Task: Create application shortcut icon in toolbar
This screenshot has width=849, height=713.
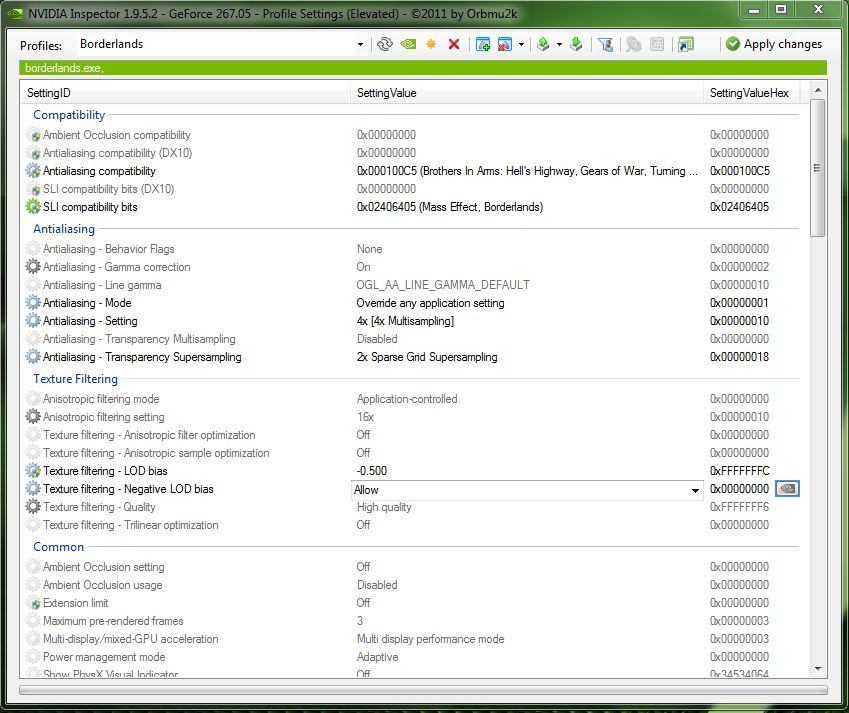Action: pyautogui.click(x=685, y=44)
